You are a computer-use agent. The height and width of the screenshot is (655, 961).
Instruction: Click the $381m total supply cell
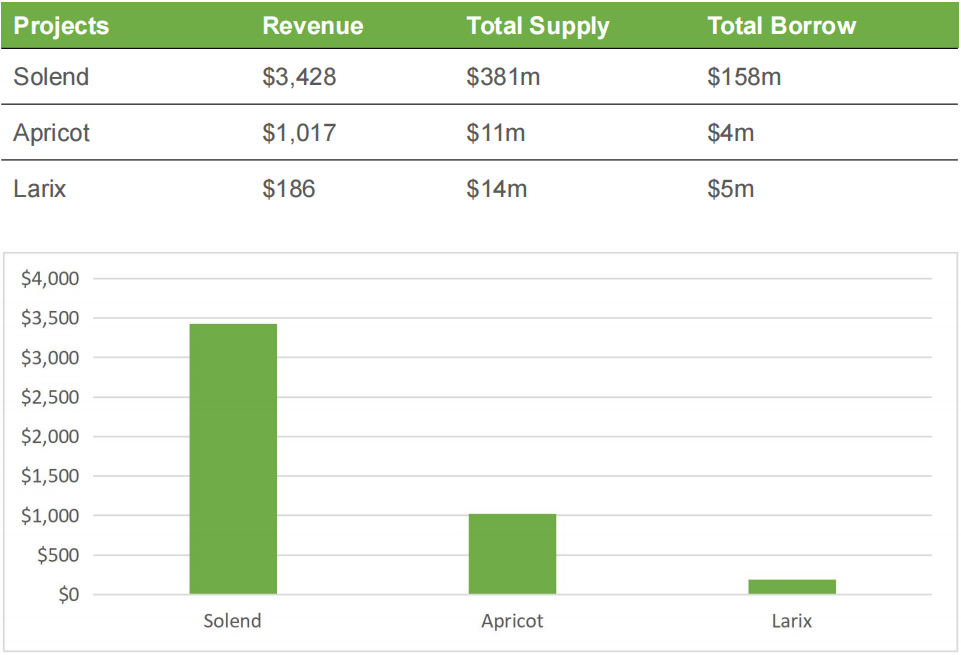[503, 77]
